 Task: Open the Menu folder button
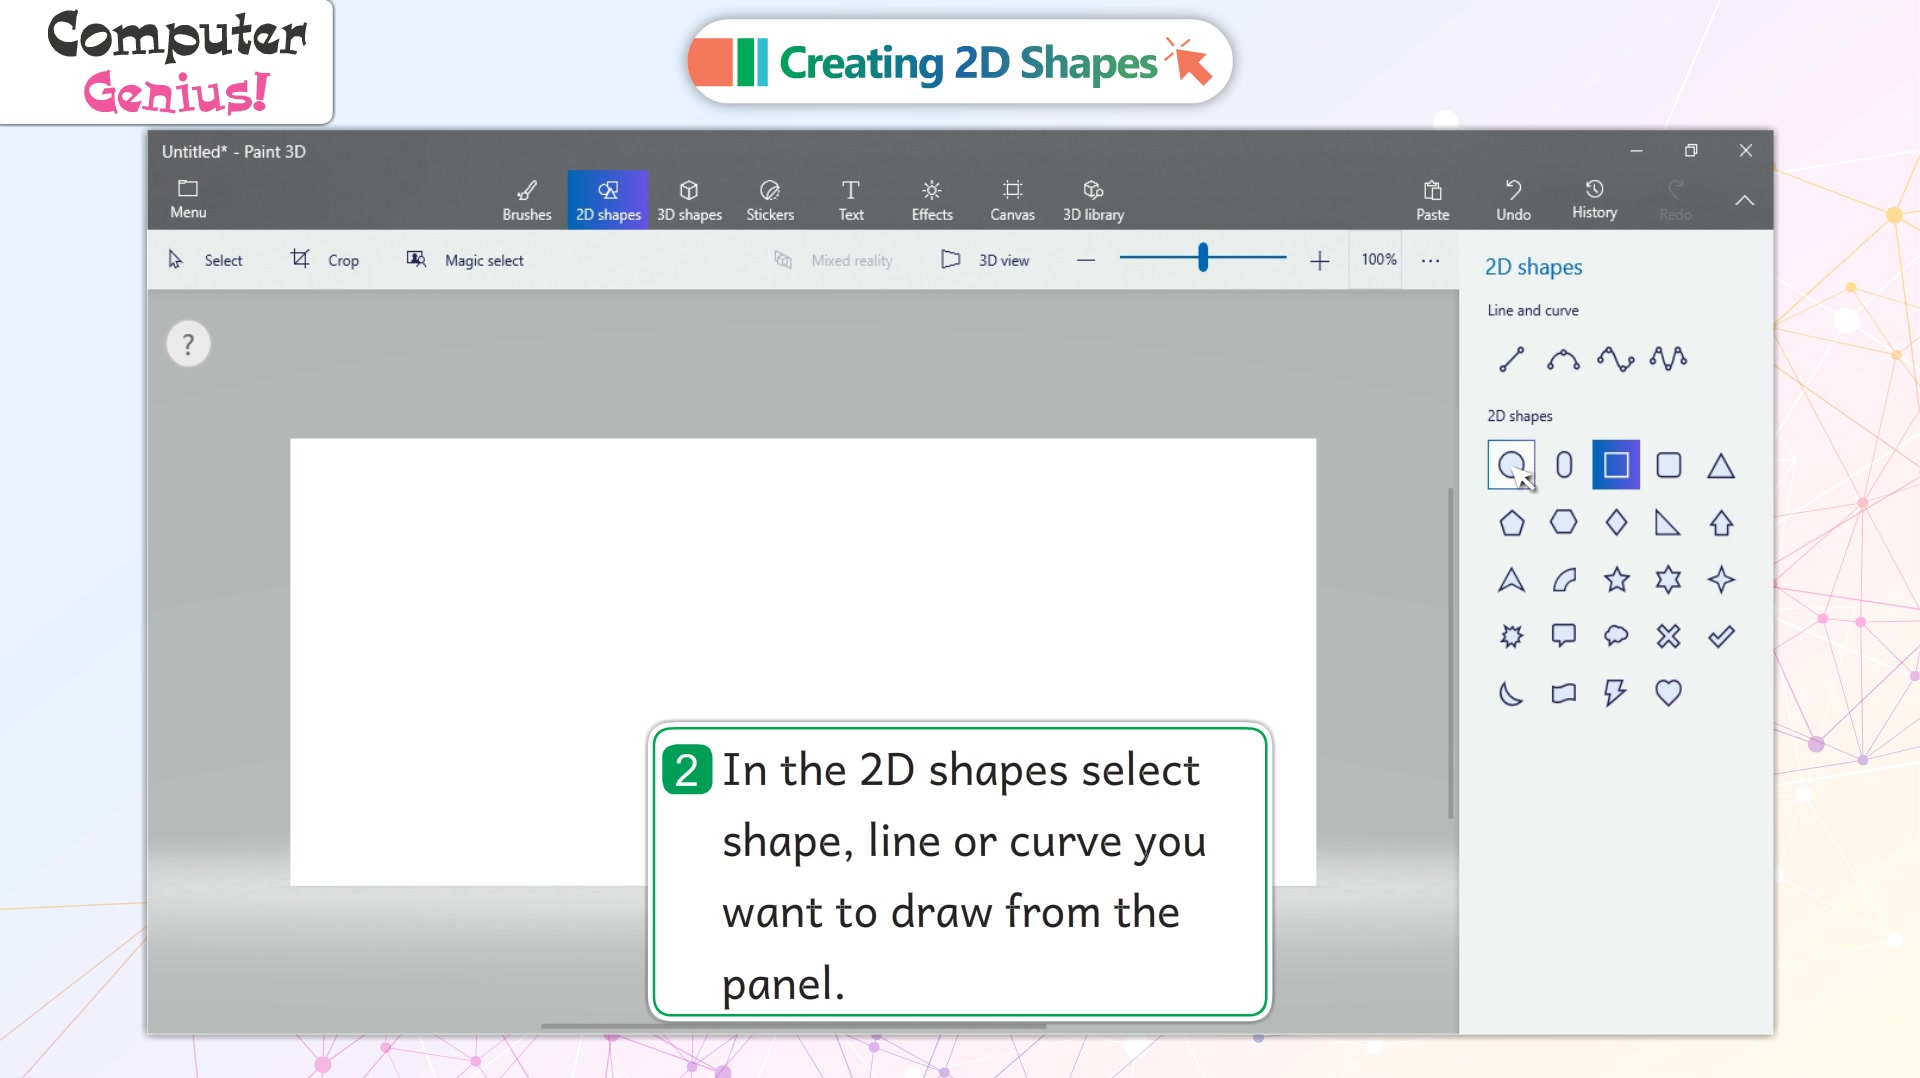point(188,199)
